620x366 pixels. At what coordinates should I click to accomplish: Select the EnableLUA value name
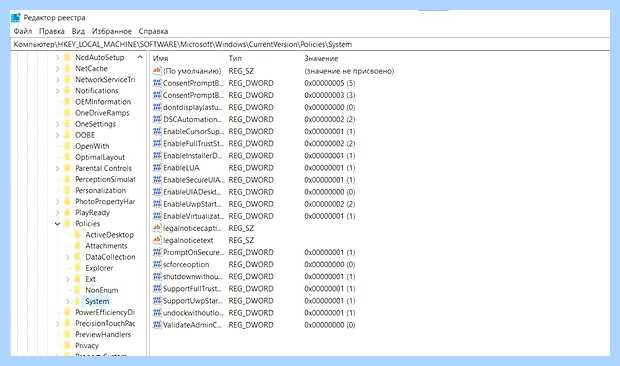click(181, 168)
